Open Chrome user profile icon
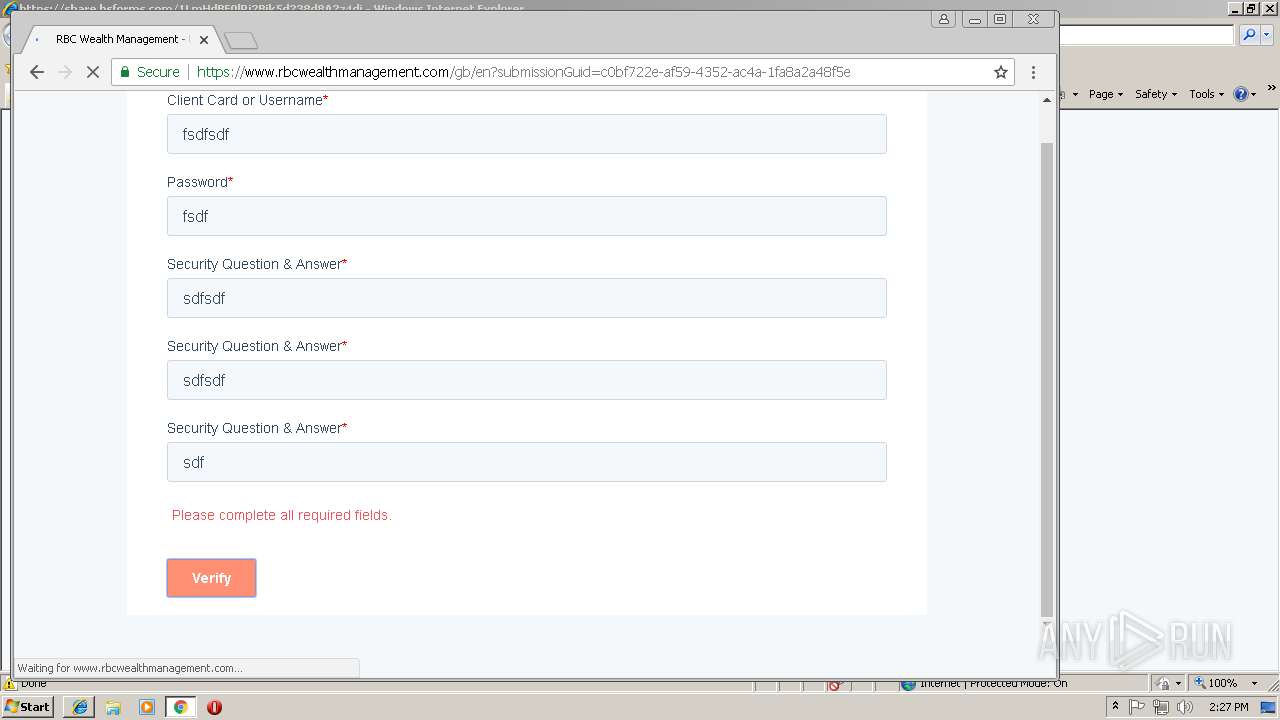The height and width of the screenshot is (720, 1280). 943,19
